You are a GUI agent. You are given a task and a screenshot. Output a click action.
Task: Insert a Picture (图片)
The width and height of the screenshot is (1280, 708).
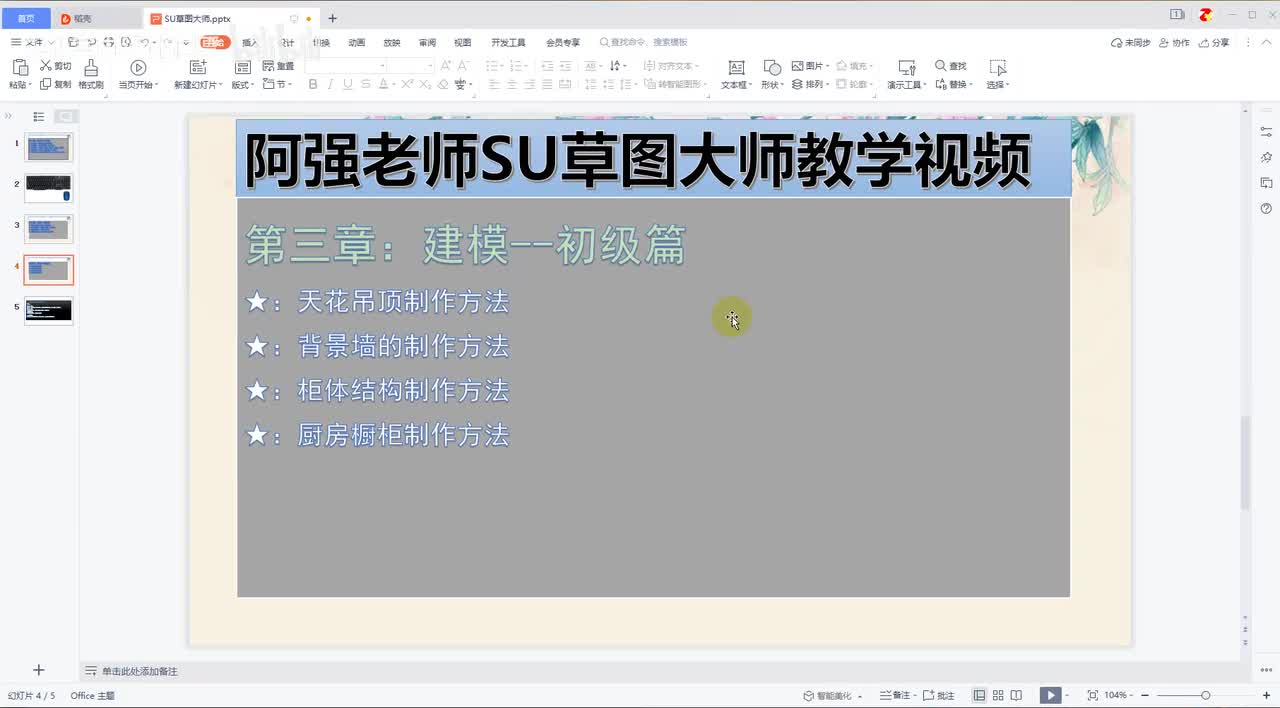coord(809,66)
